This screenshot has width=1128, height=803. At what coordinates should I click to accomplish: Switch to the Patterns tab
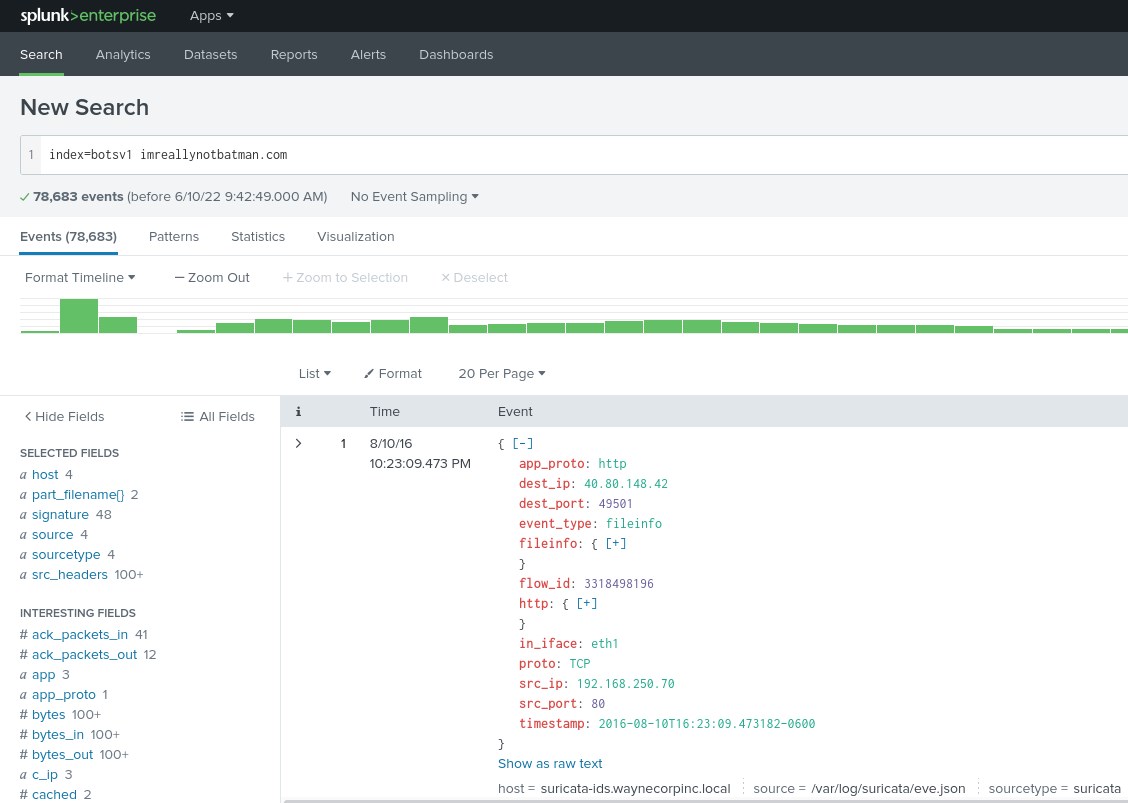click(173, 237)
